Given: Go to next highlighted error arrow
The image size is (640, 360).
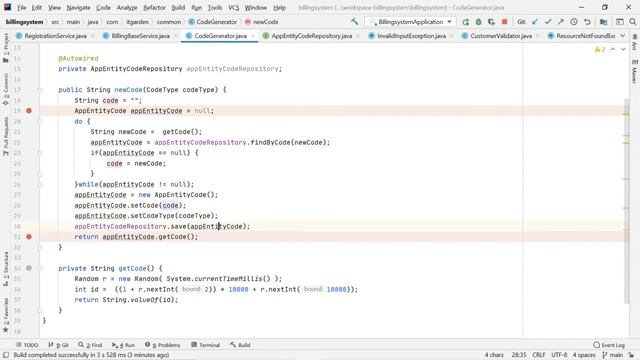Looking at the screenshot, I should click(623, 49).
